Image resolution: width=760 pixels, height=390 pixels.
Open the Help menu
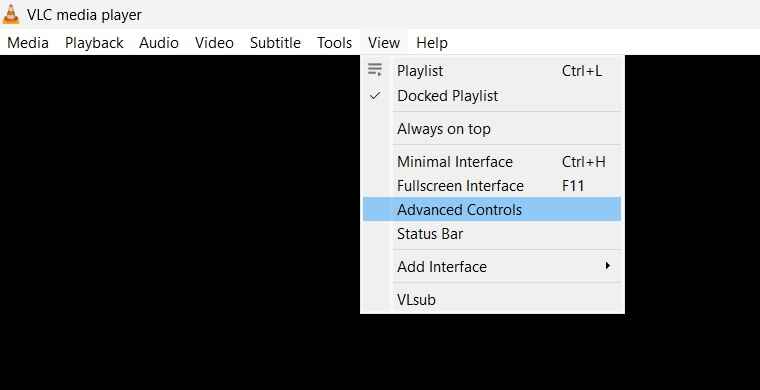pos(432,43)
